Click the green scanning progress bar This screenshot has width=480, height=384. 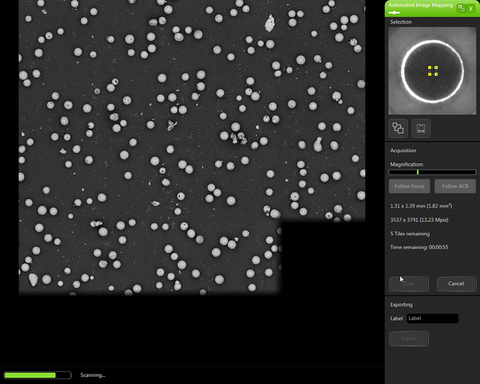pyautogui.click(x=38, y=375)
